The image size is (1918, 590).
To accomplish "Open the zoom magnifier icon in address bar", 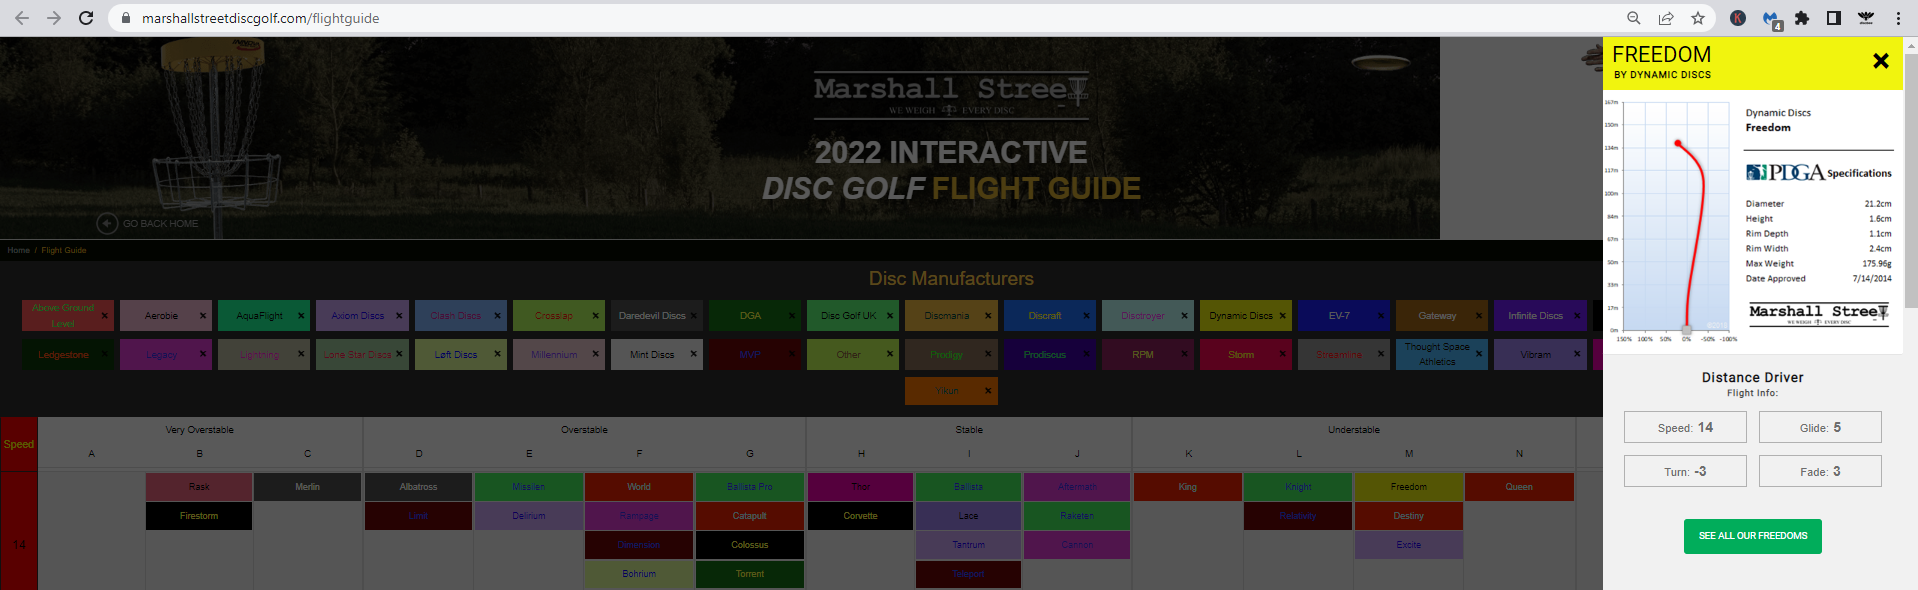I will (x=1633, y=18).
